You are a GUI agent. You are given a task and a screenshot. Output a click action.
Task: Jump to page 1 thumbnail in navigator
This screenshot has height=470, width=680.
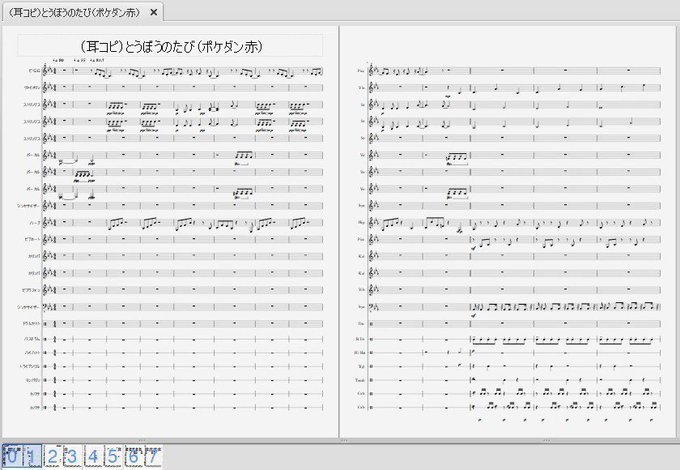(32, 456)
